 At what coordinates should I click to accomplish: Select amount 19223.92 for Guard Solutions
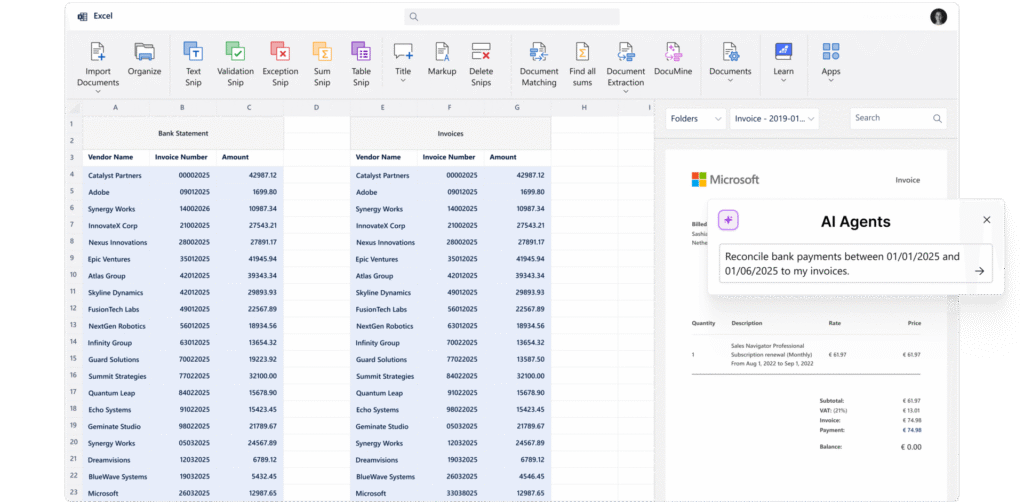coord(250,360)
